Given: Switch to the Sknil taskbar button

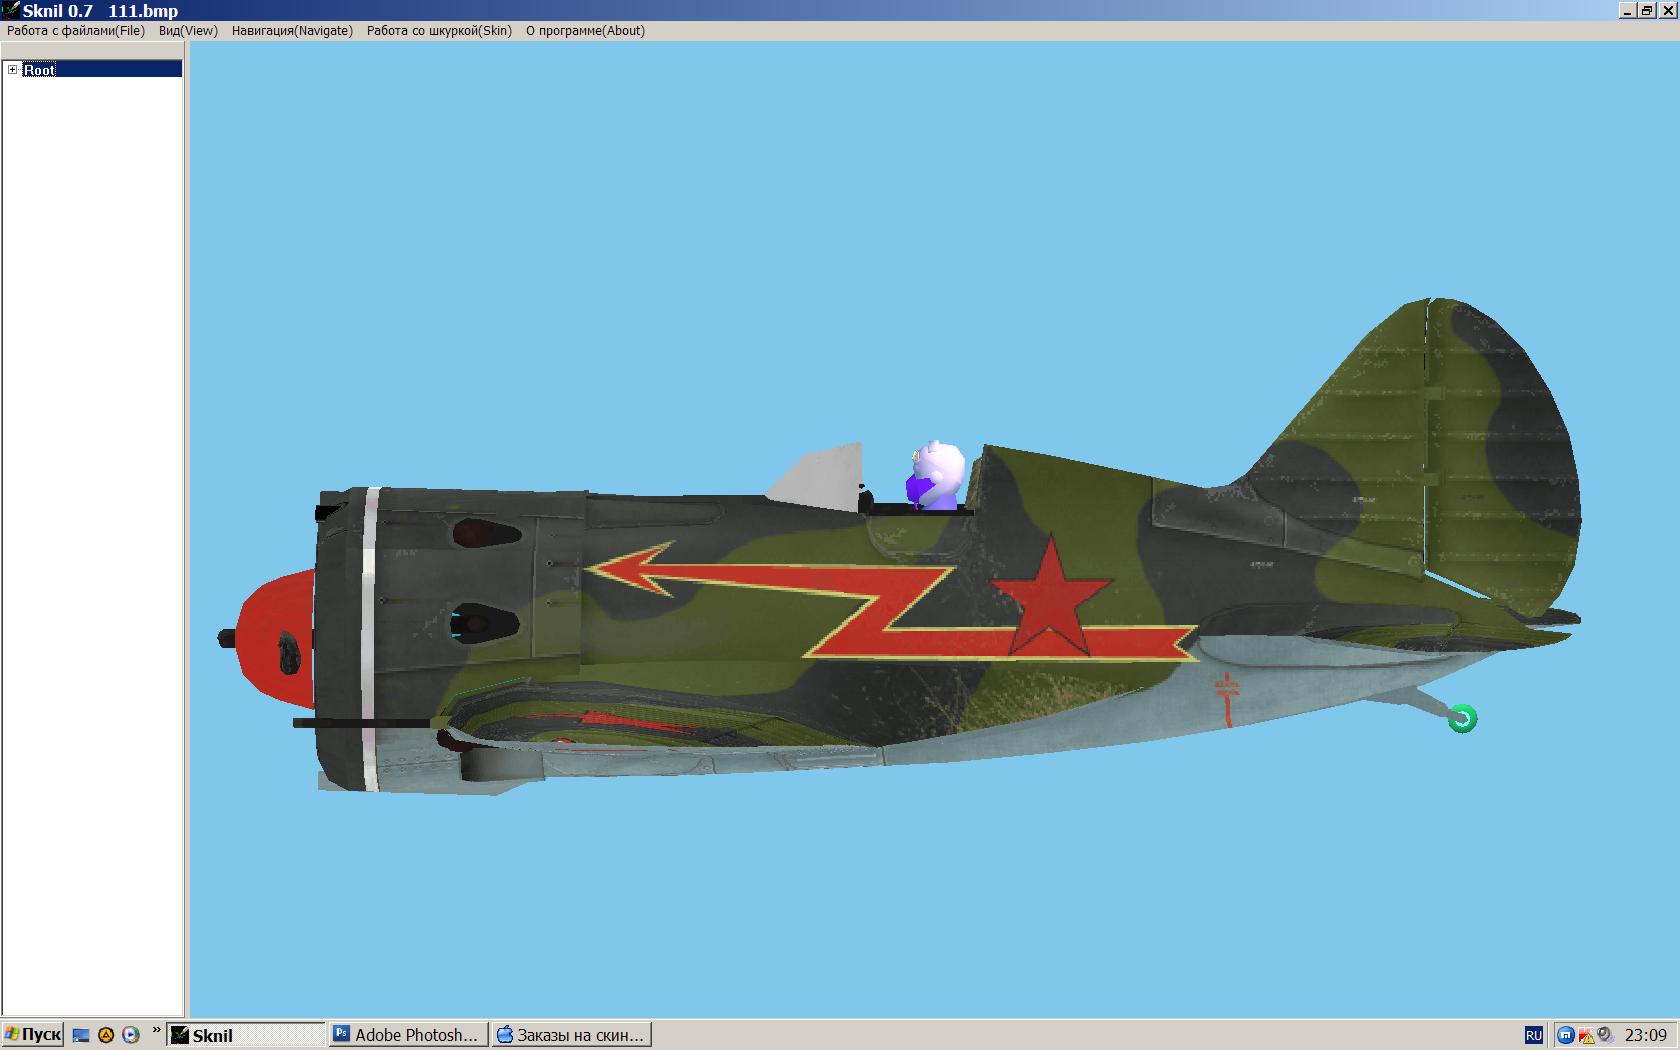Looking at the screenshot, I should (x=247, y=1035).
